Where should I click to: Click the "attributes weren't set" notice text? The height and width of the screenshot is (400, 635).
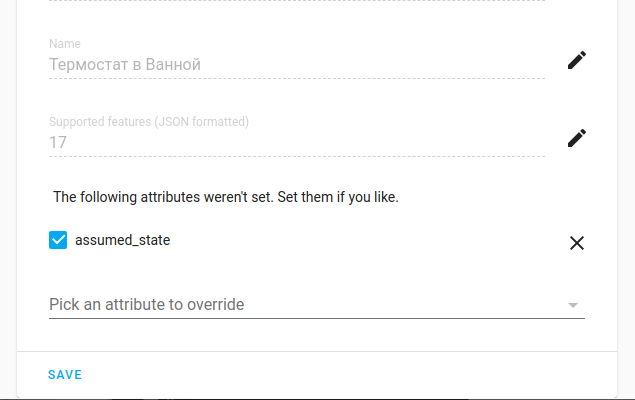[x=226, y=197]
